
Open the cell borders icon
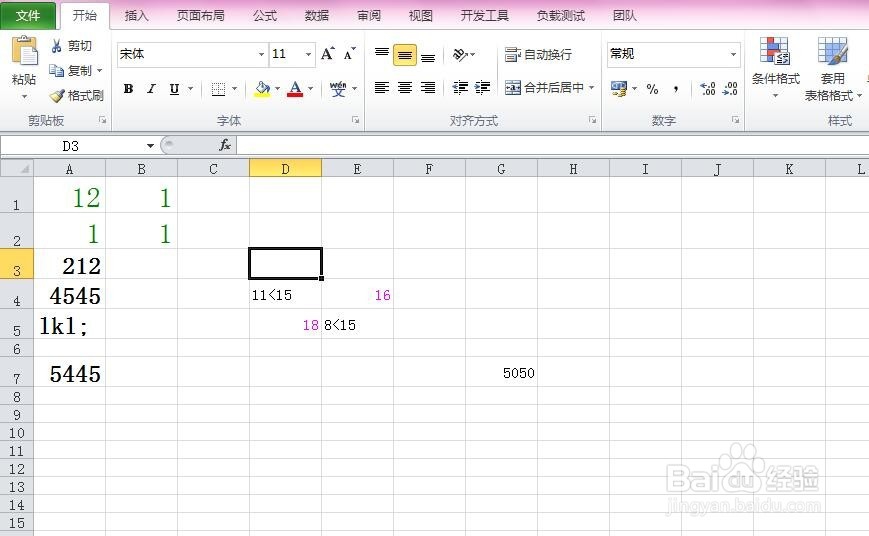pos(218,89)
